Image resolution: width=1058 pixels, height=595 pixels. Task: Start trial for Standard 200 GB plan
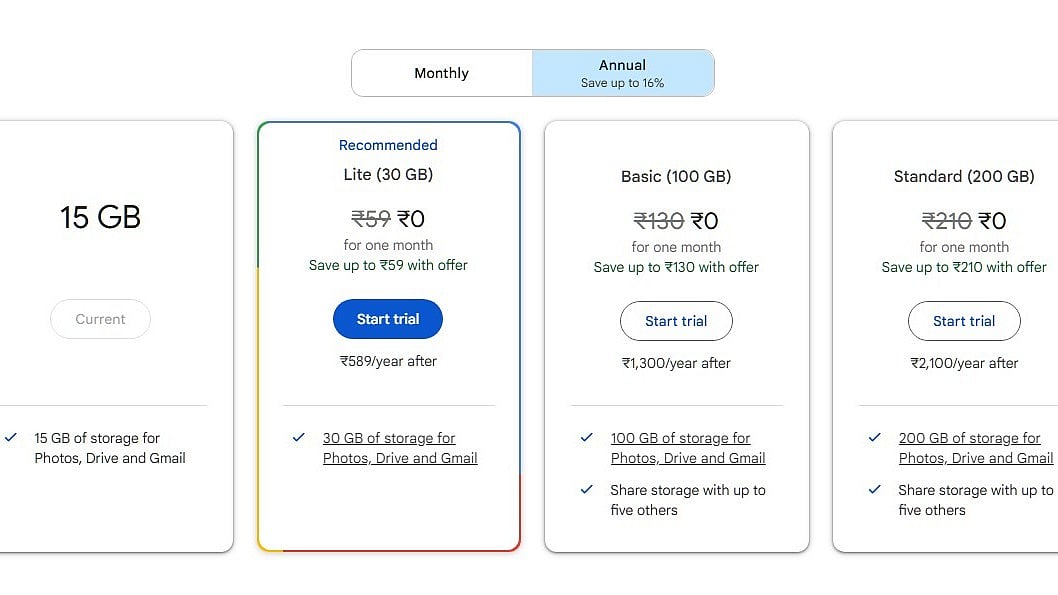(964, 321)
